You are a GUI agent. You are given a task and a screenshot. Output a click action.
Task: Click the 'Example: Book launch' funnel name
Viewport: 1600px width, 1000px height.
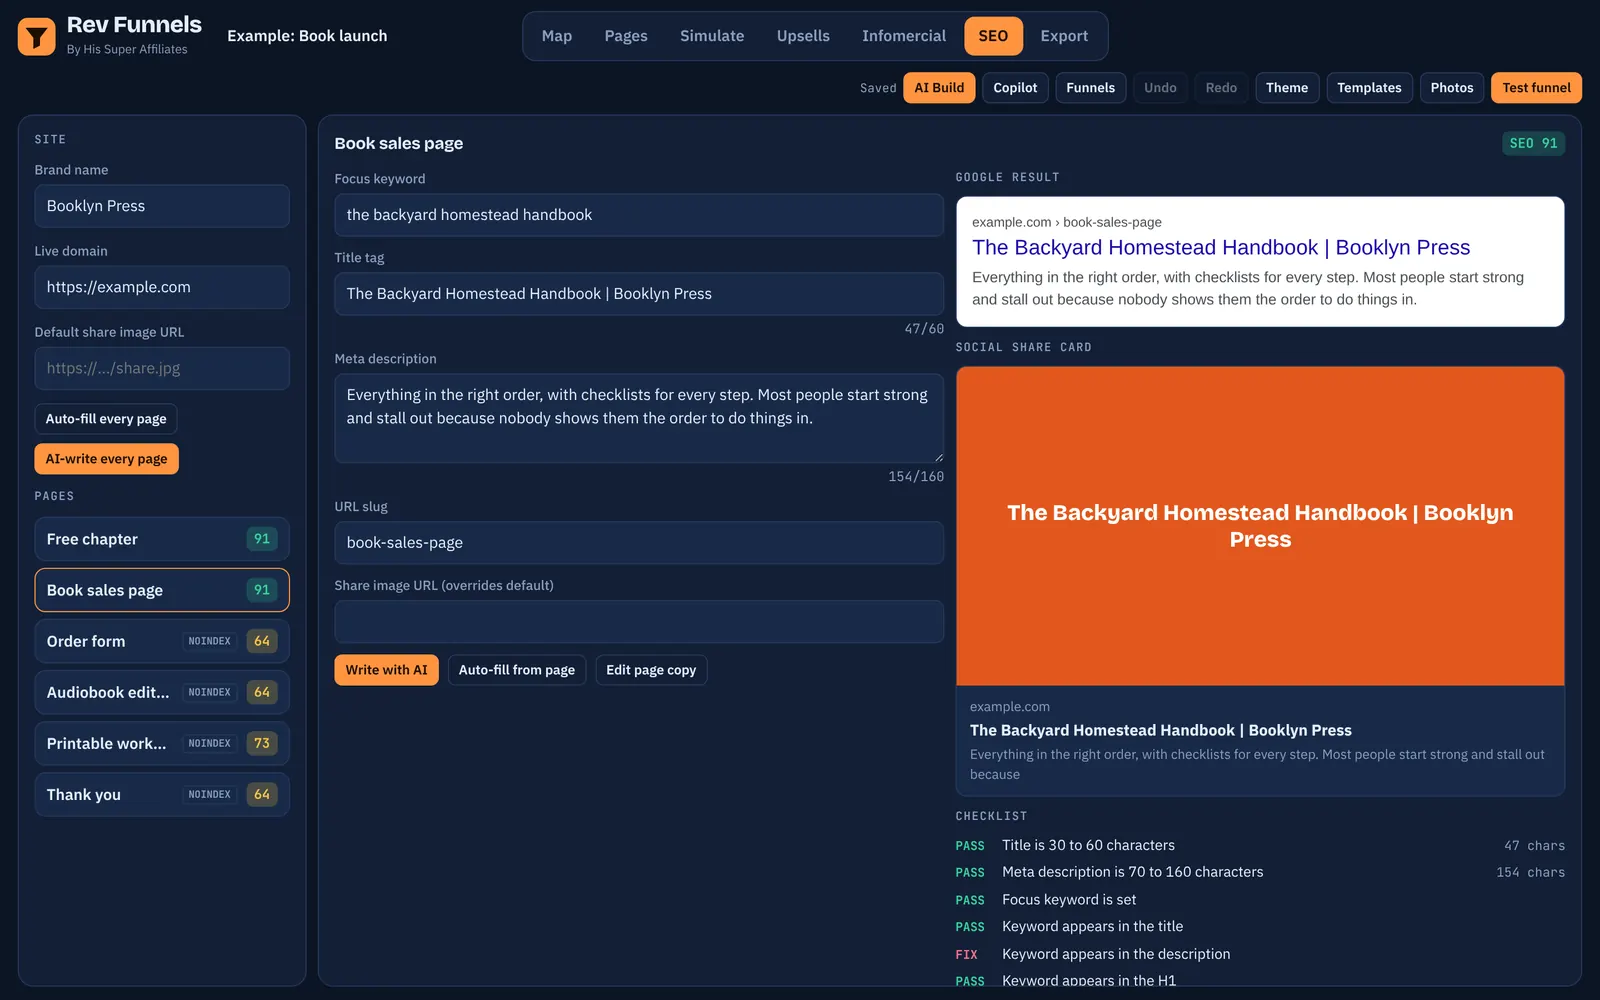(307, 36)
